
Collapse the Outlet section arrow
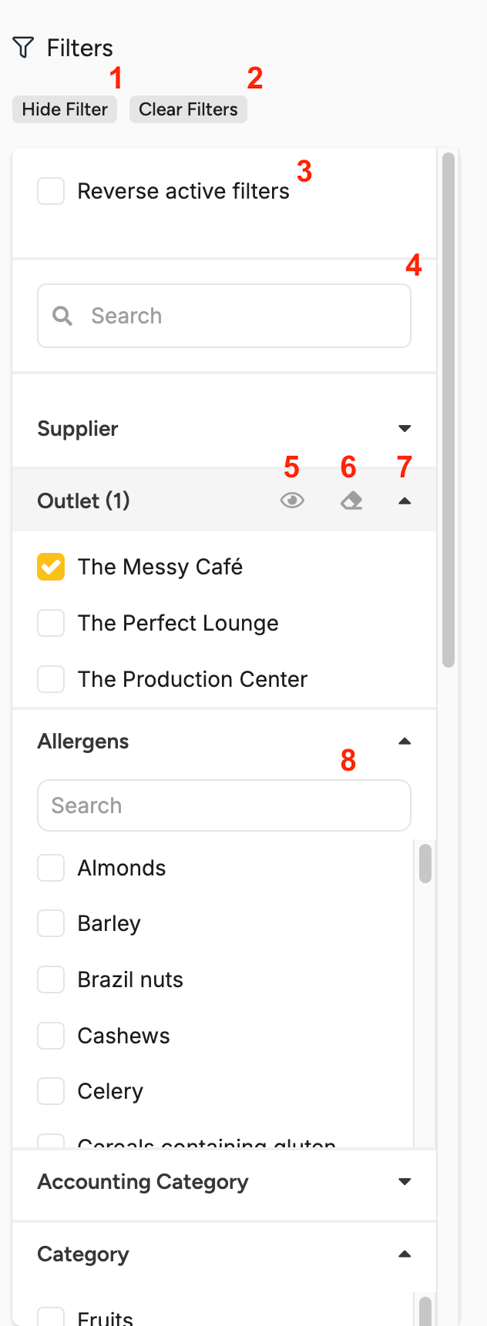coord(404,501)
